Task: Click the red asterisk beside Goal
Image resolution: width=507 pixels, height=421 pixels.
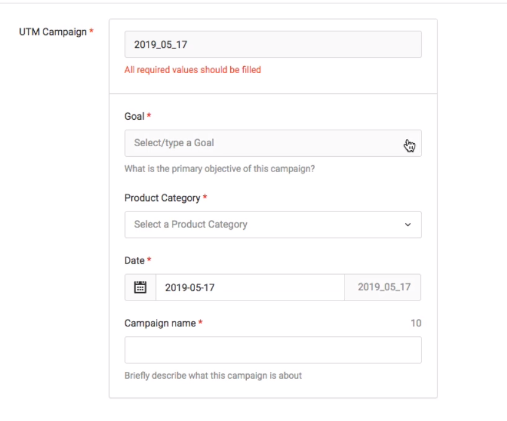Action: 149,115
